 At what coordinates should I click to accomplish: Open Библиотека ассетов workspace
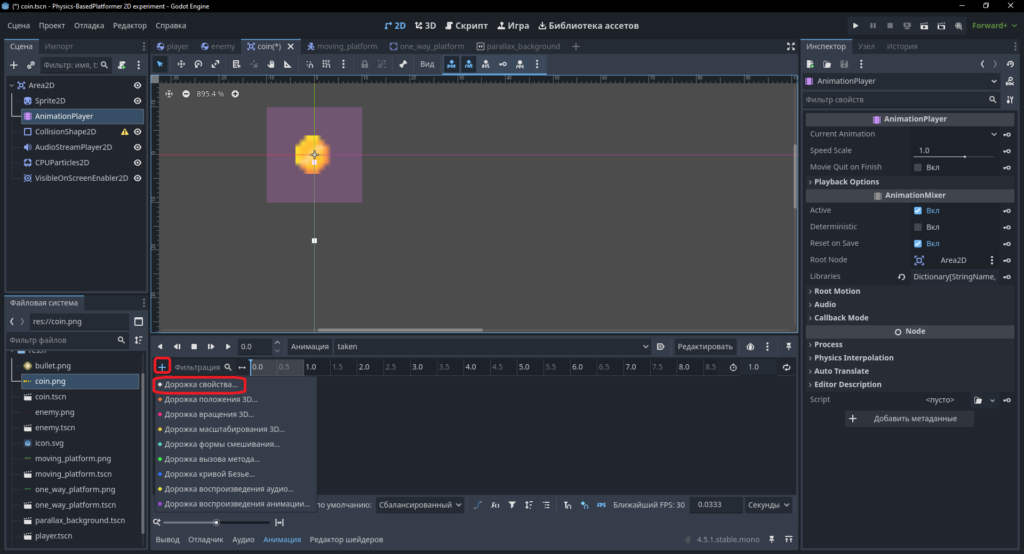(588, 25)
